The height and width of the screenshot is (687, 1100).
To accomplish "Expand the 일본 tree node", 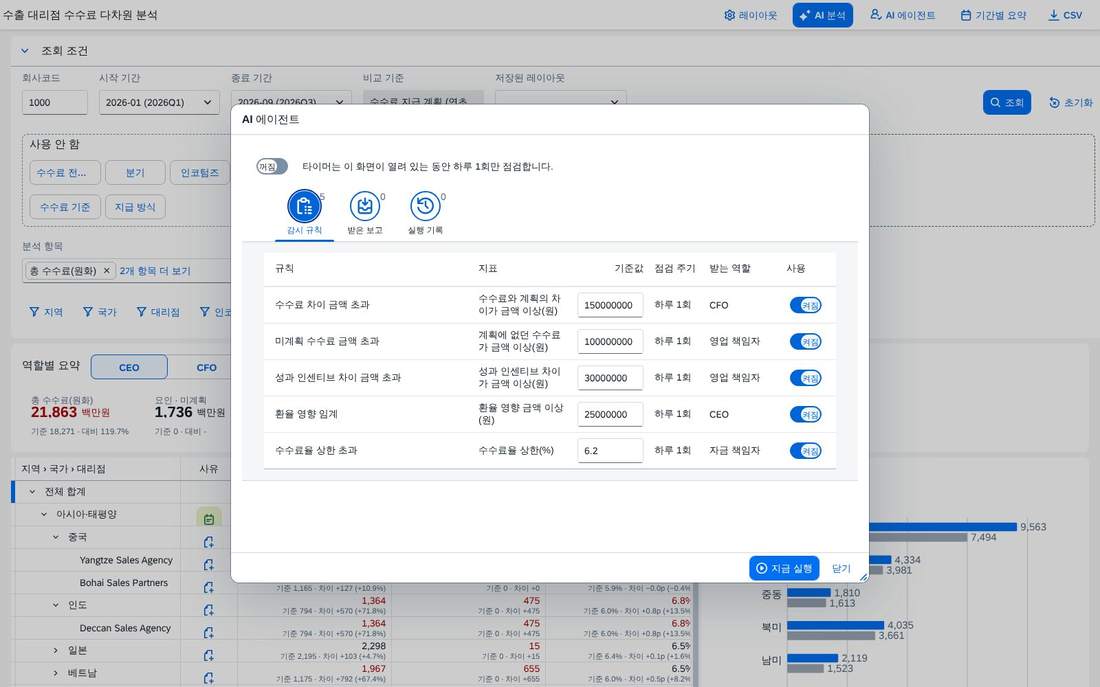I will [x=55, y=651].
